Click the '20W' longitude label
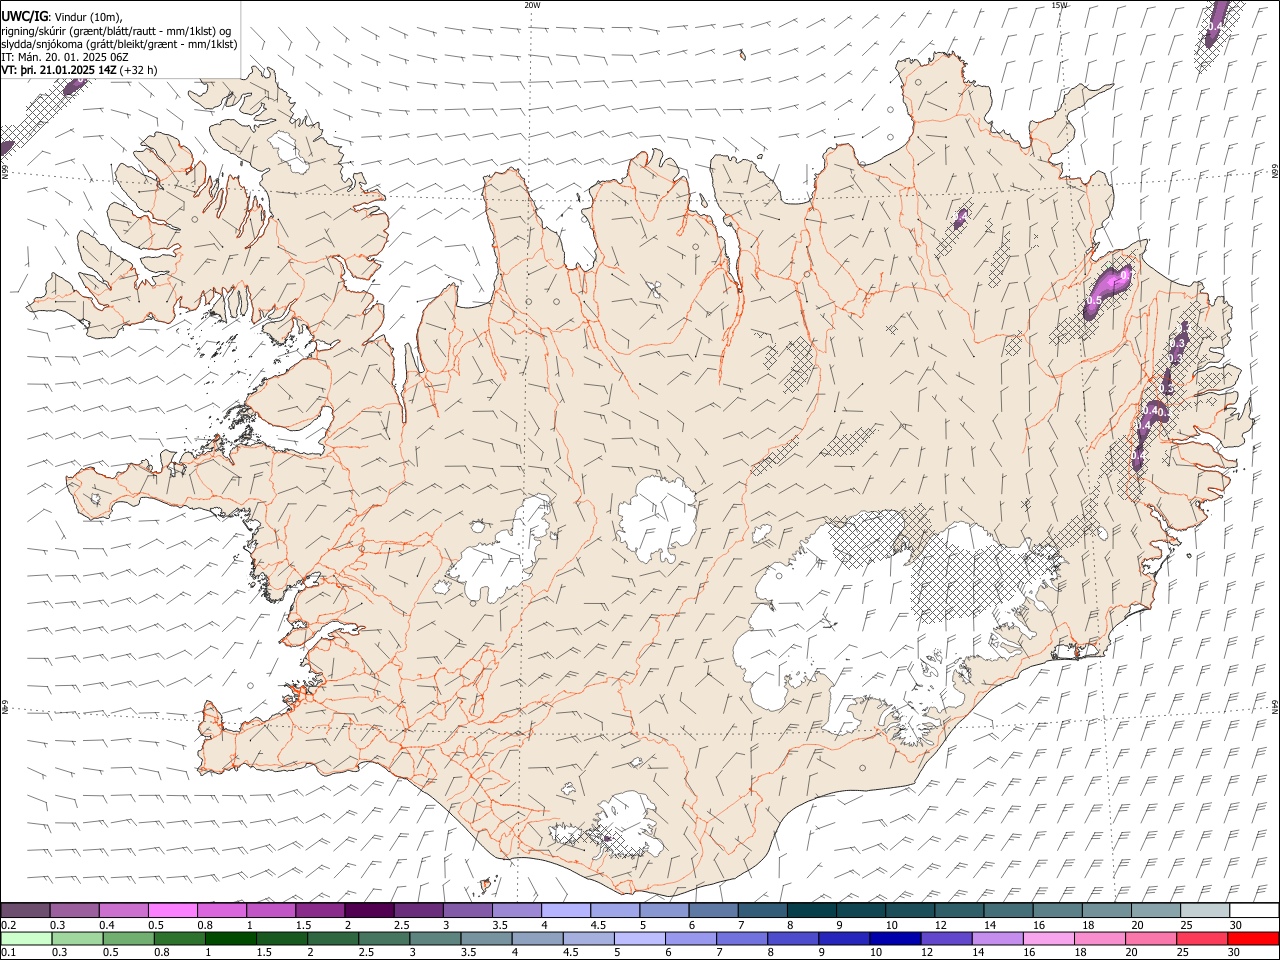 [x=532, y=5]
